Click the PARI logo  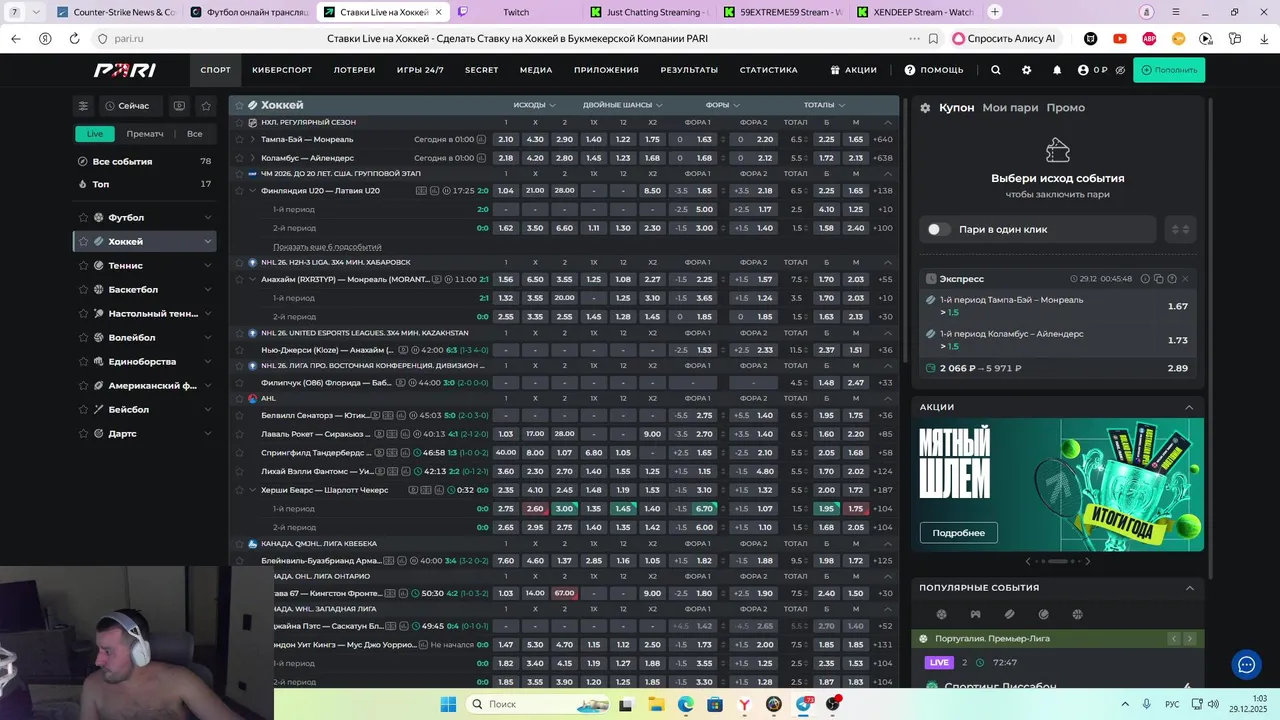coord(124,70)
